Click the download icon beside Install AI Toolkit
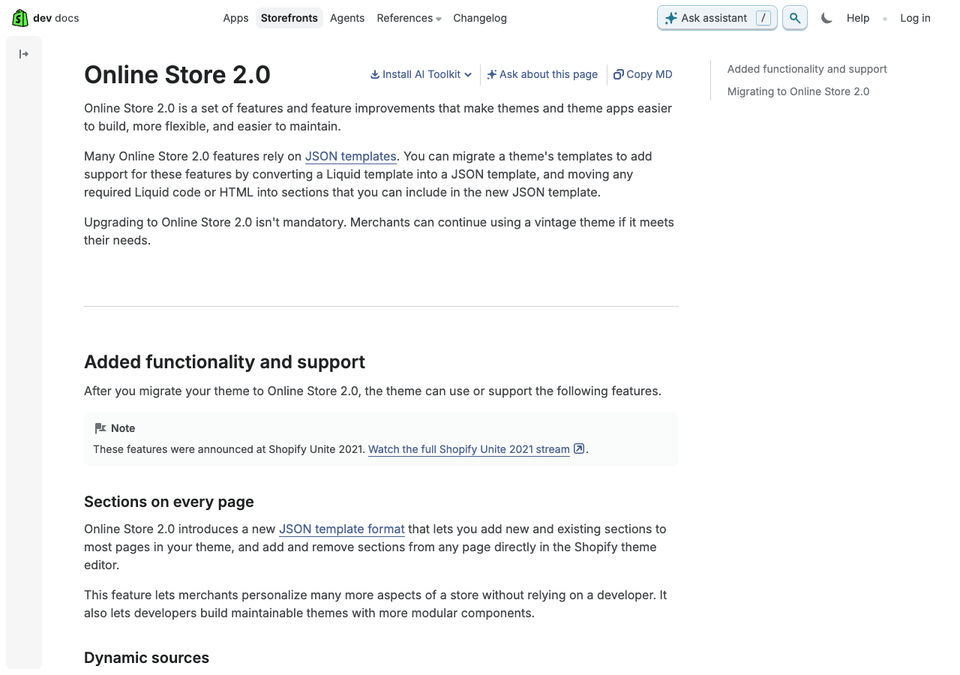Image resolution: width=960 pixels, height=675 pixels. [375, 74]
